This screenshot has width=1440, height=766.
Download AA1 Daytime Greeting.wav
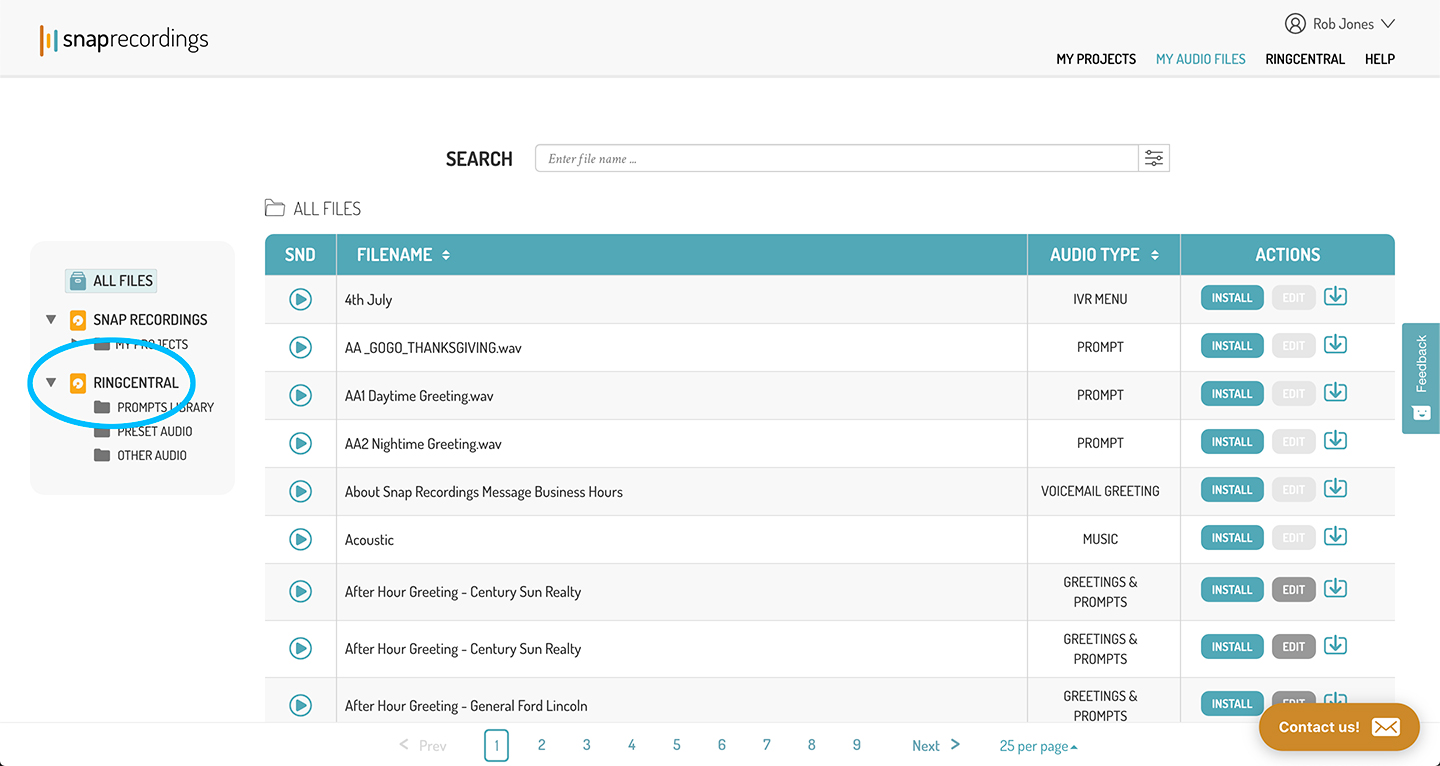coord(1335,393)
